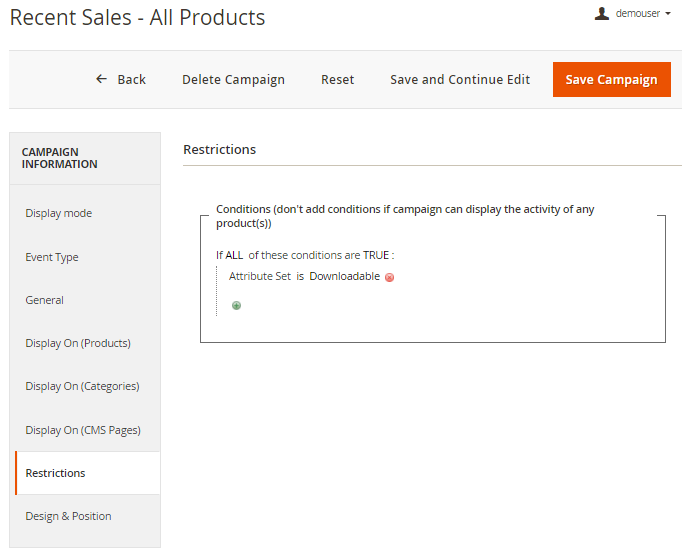Switch to the Event Type tab

click(x=52, y=257)
